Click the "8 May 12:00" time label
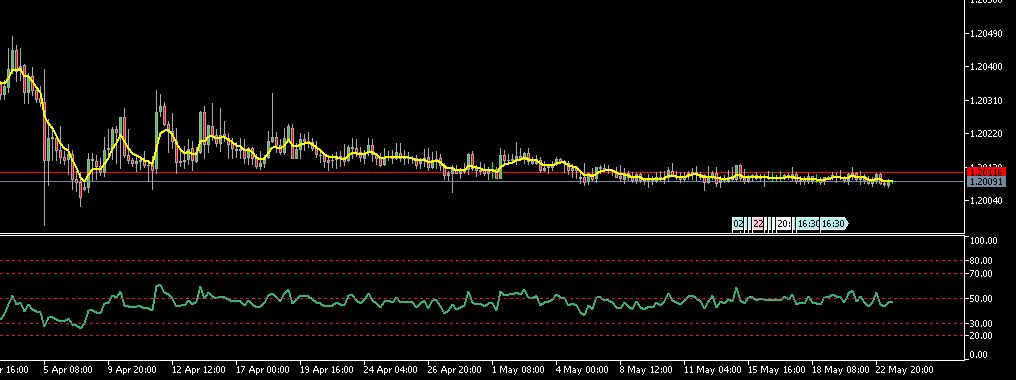 click(646, 370)
